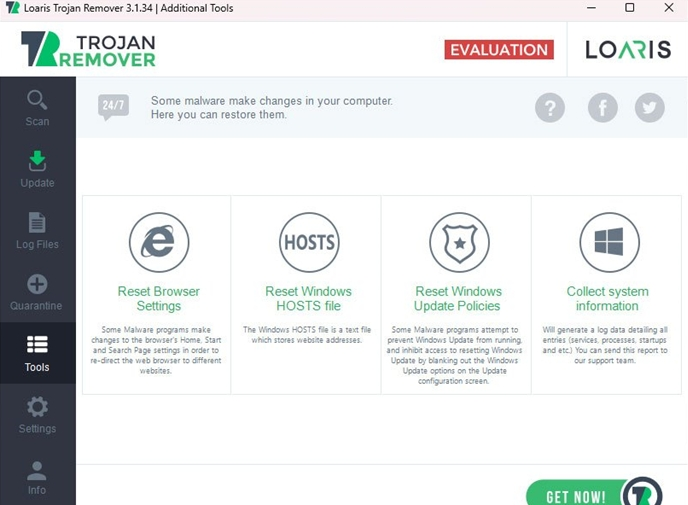Screen dimensions: 688x505
Task: Click the 'Some malware make changes' banner text
Action: point(272,107)
